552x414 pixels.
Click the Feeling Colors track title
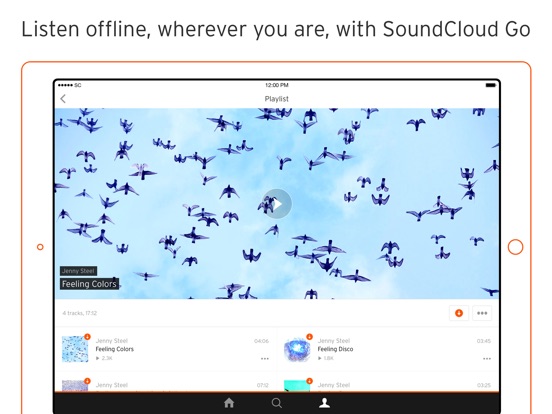[x=115, y=349]
